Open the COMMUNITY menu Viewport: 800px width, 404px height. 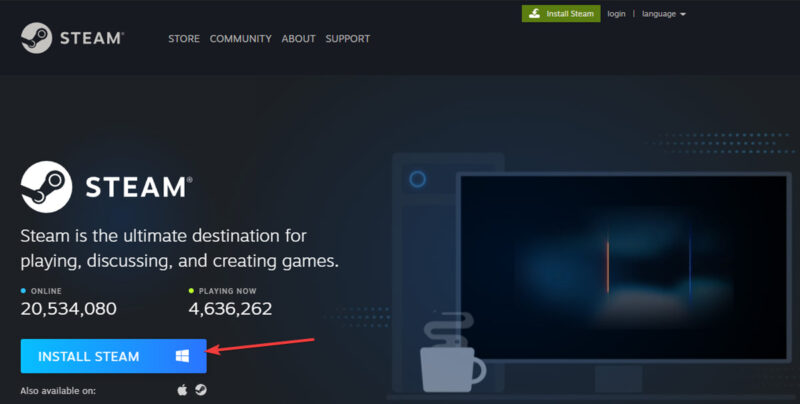coord(240,39)
